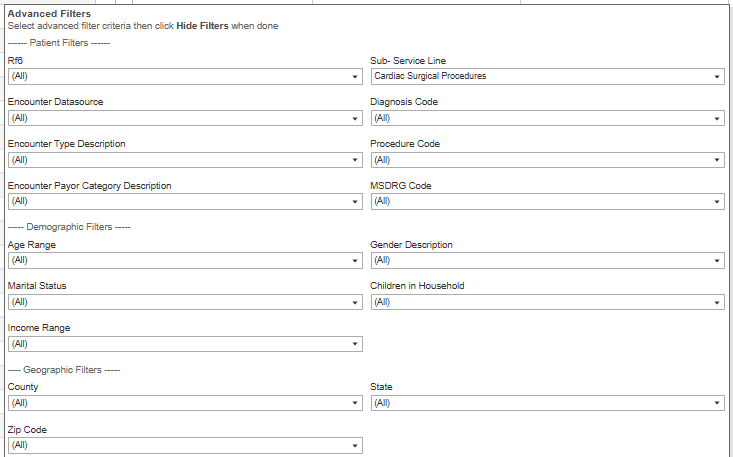Open the Rf6 filter dropdown
This screenshot has height=457, width=733.
184,76
